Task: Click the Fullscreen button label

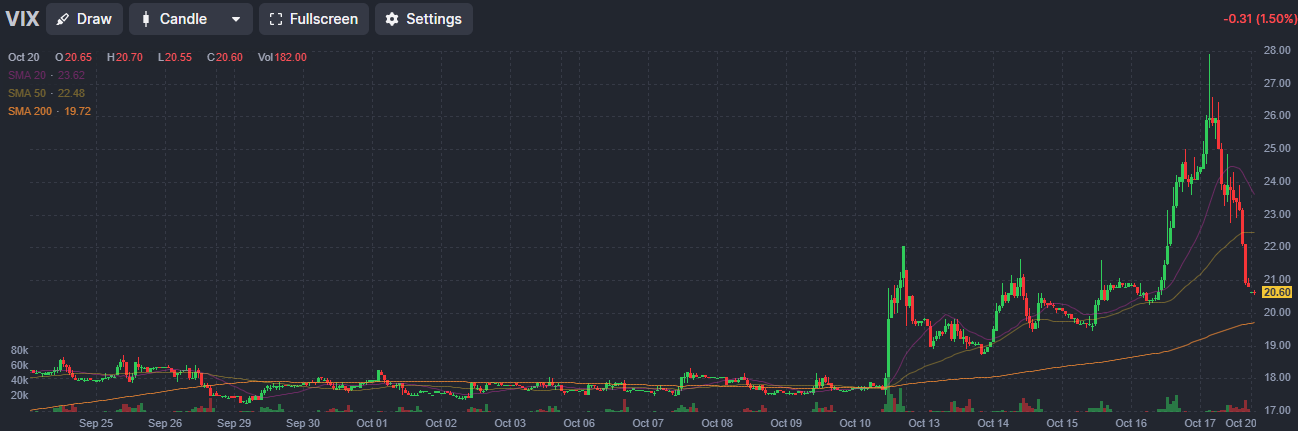Action: 323,19
